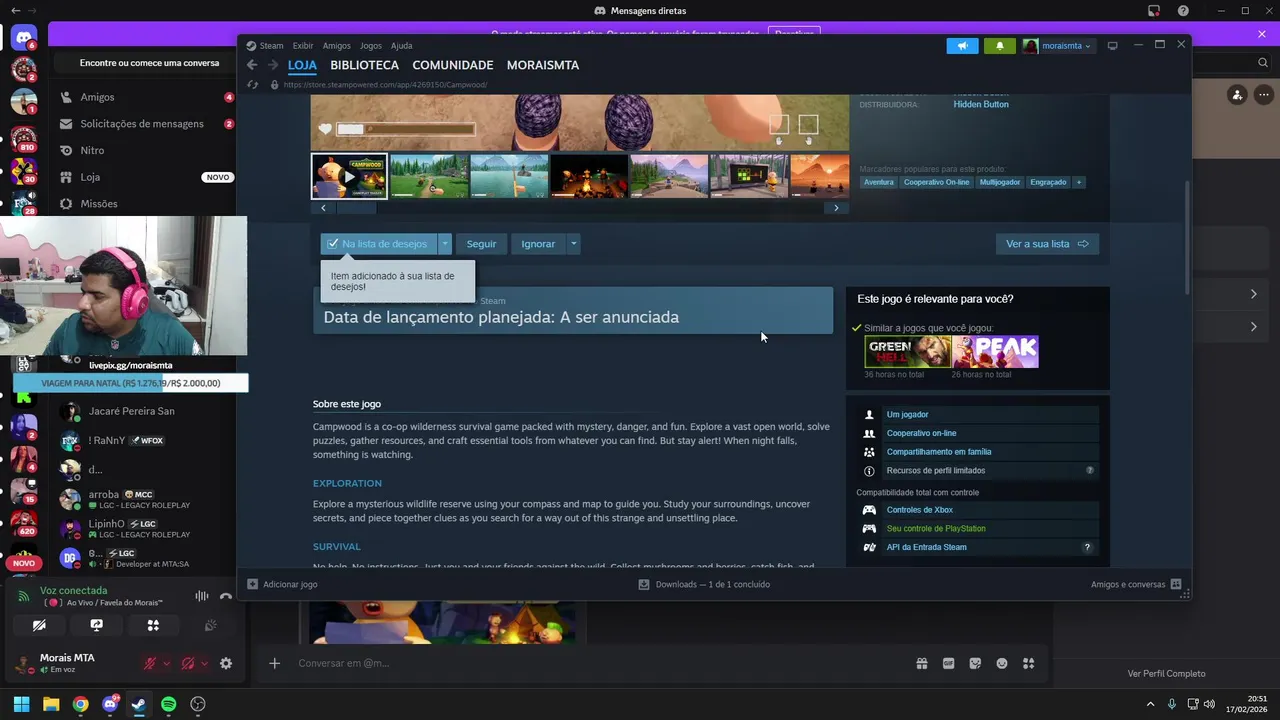
Task: Click the Aventura tag
Action: pyautogui.click(x=879, y=182)
